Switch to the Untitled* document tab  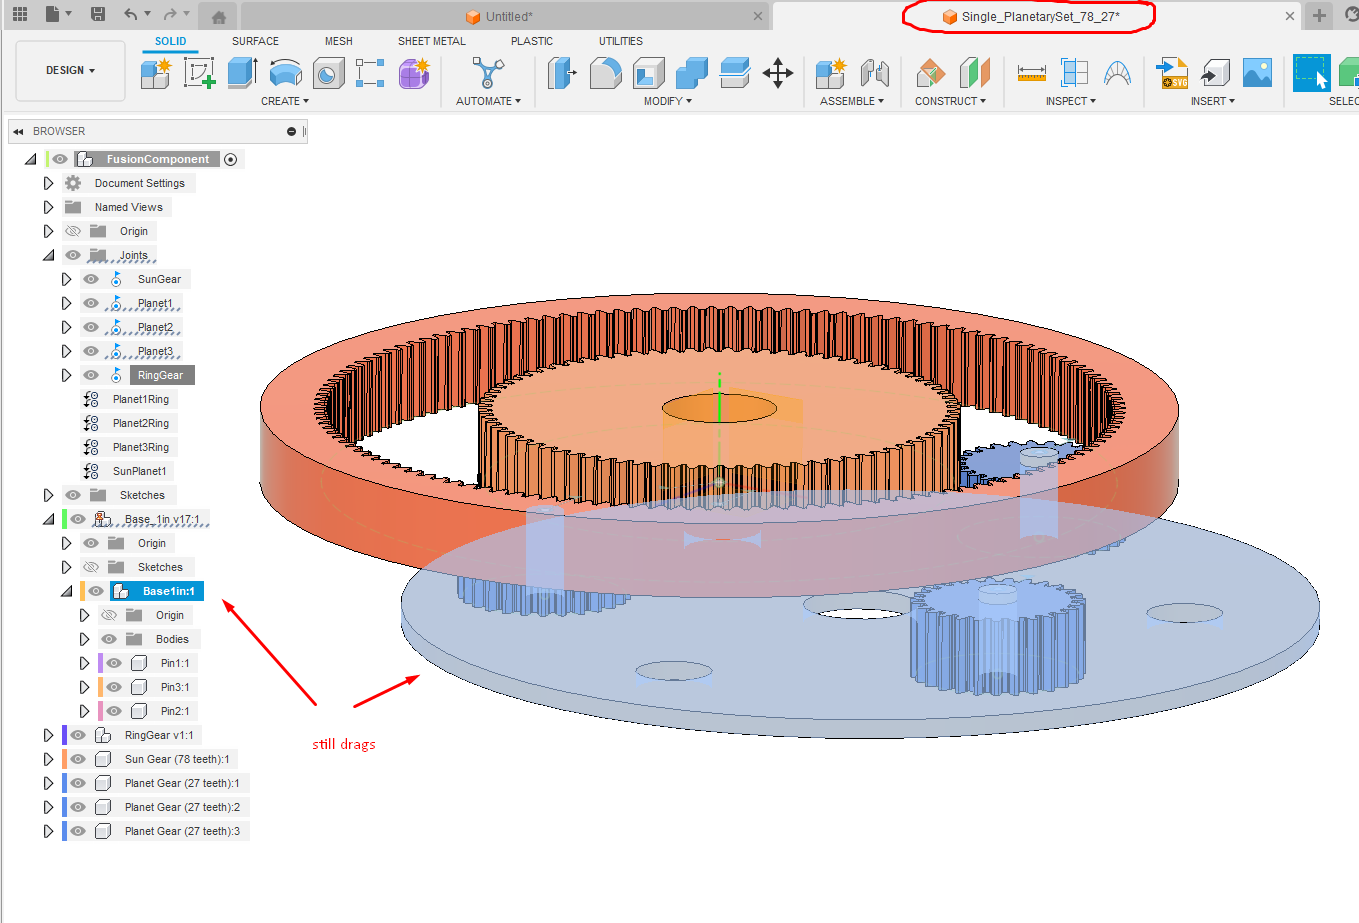point(505,16)
